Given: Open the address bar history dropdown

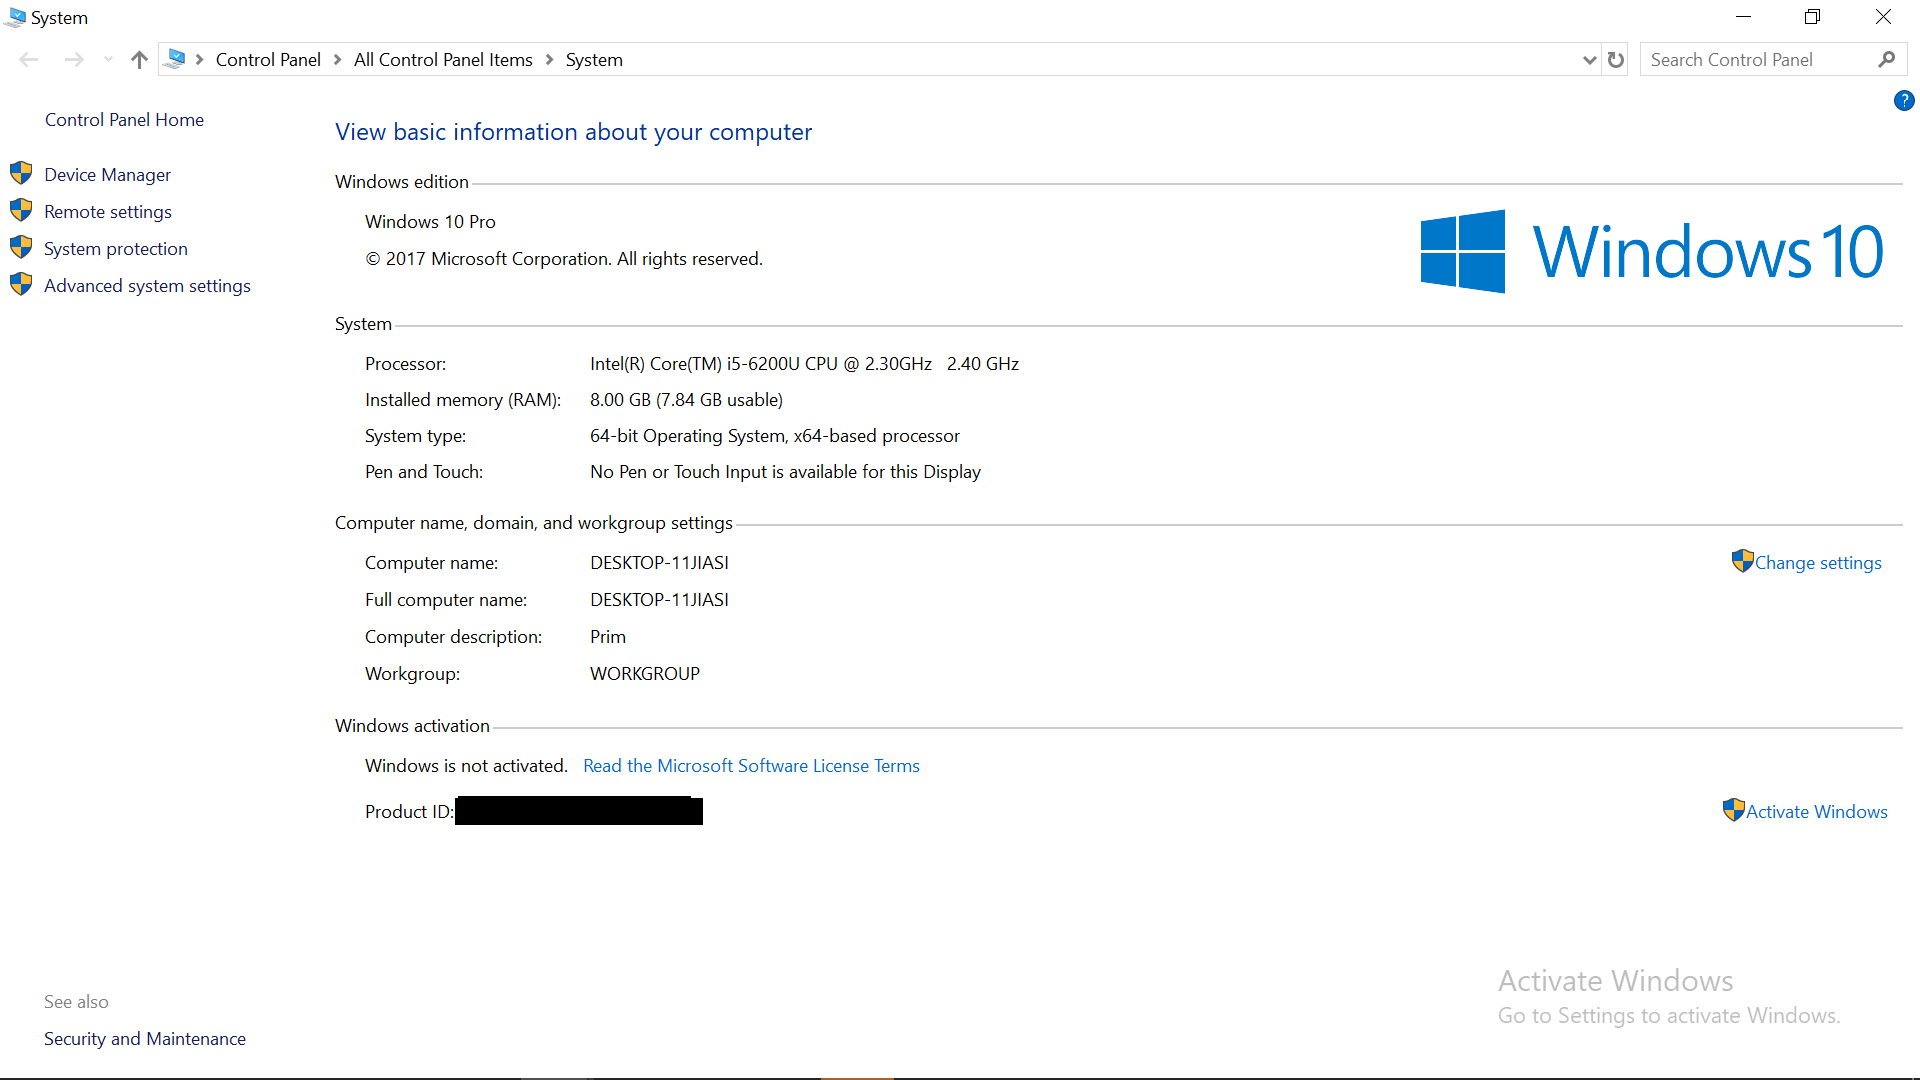Looking at the screenshot, I should click(x=1589, y=60).
